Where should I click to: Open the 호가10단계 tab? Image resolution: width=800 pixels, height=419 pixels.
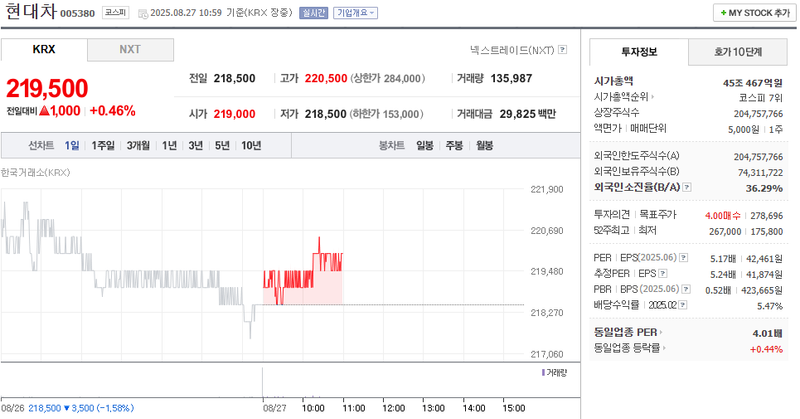[738, 52]
